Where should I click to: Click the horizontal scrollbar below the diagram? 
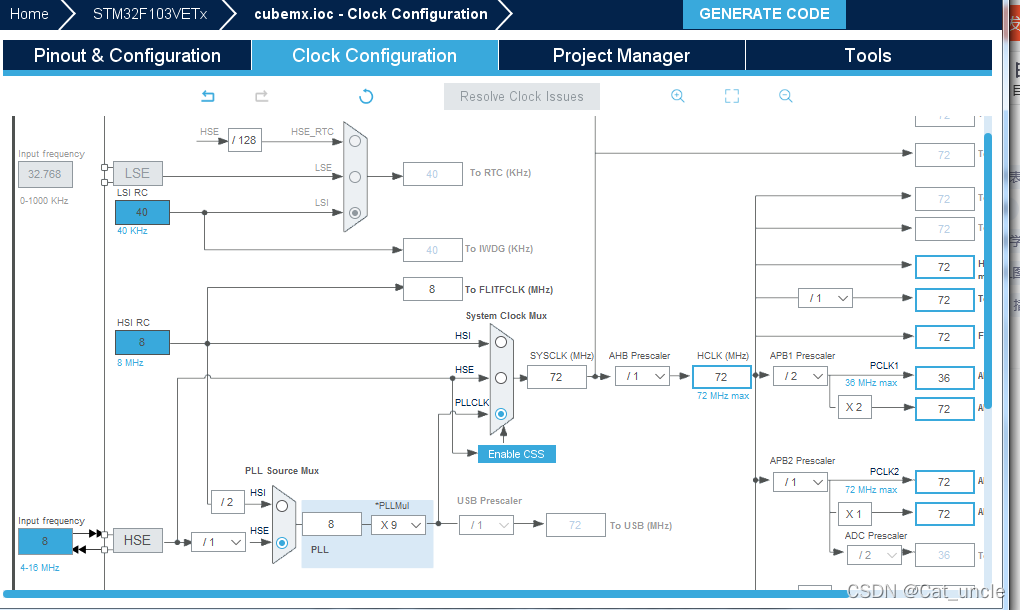(429, 594)
